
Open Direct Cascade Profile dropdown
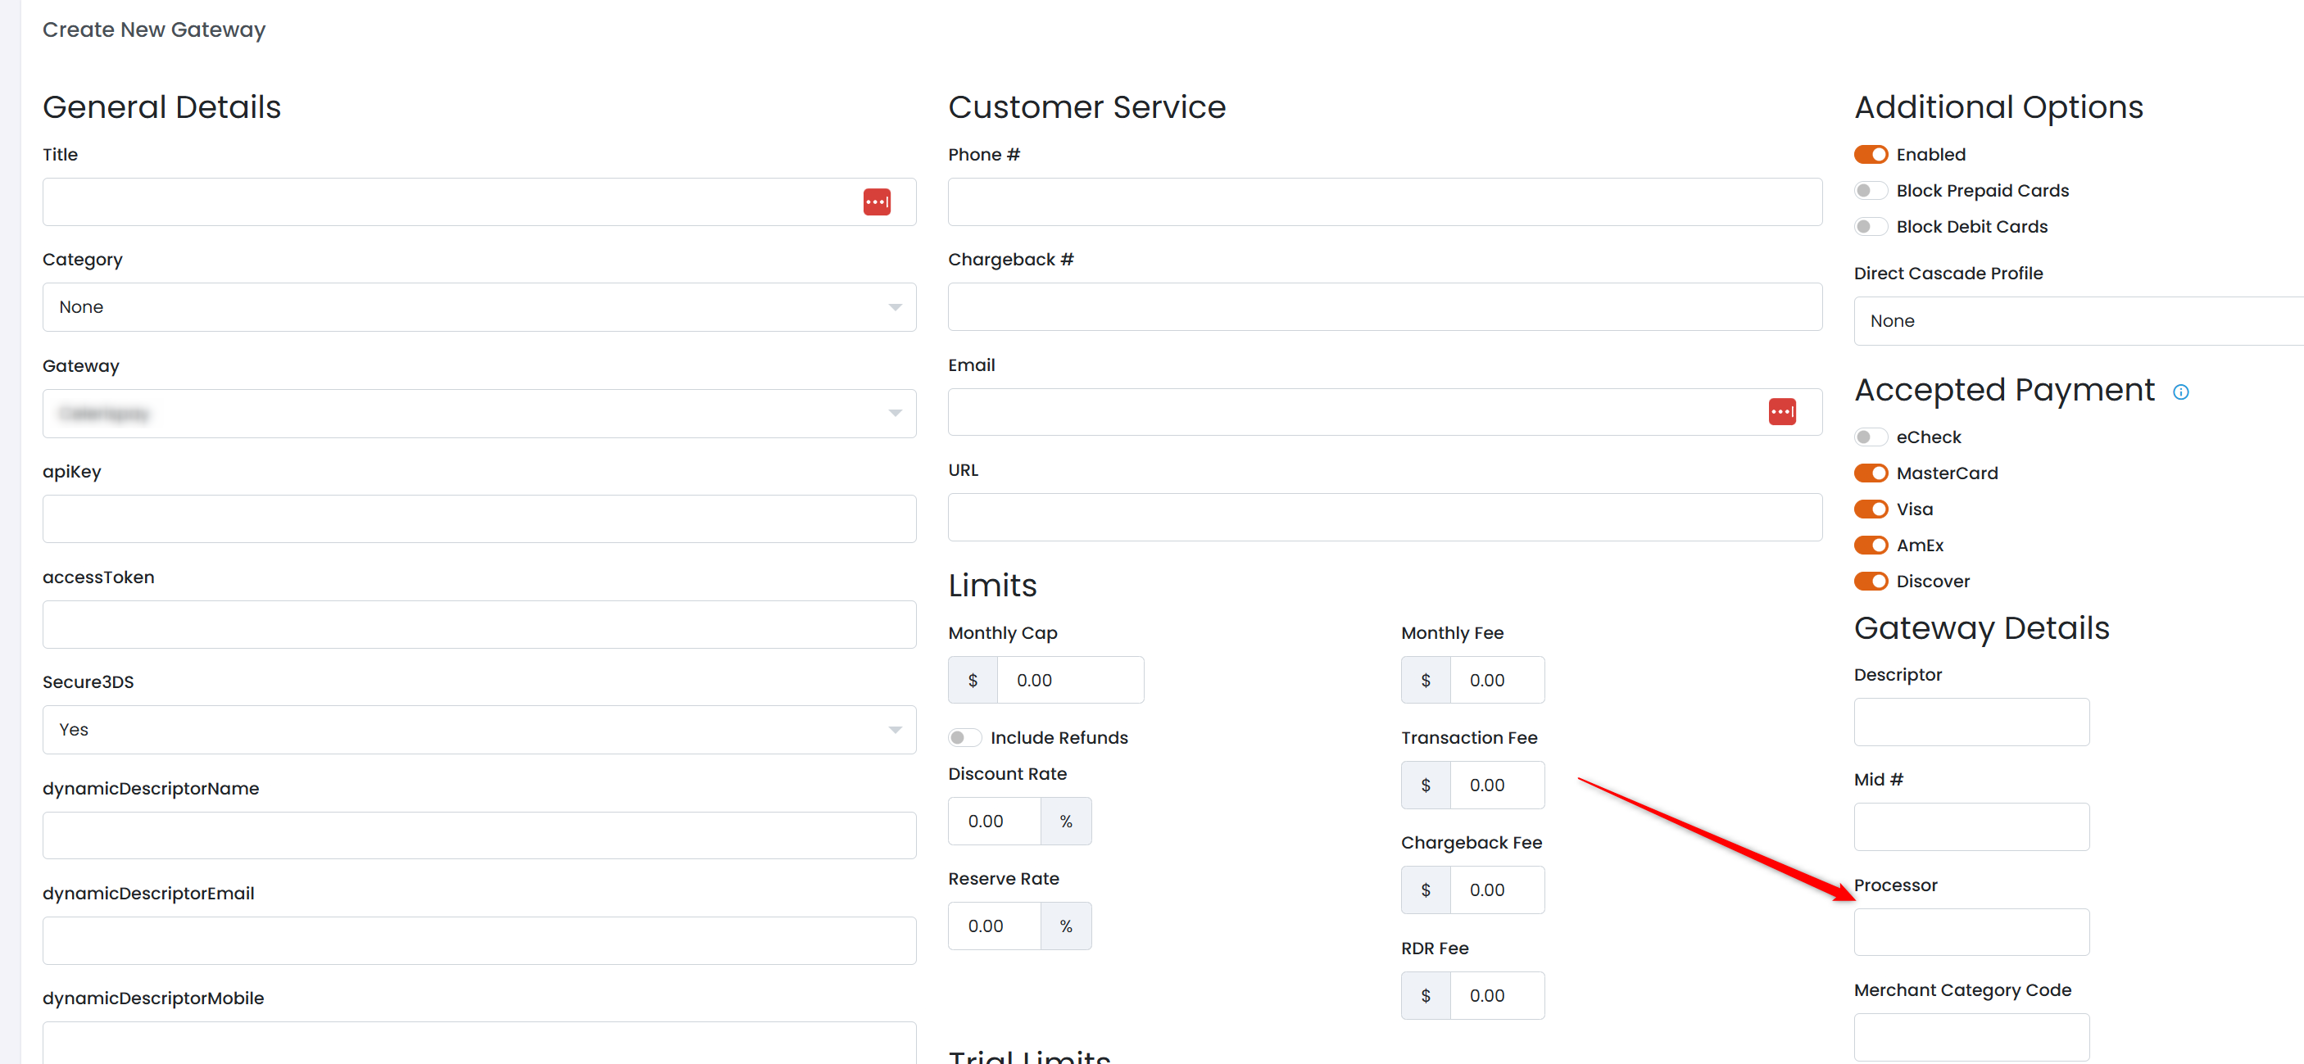(x=2078, y=321)
